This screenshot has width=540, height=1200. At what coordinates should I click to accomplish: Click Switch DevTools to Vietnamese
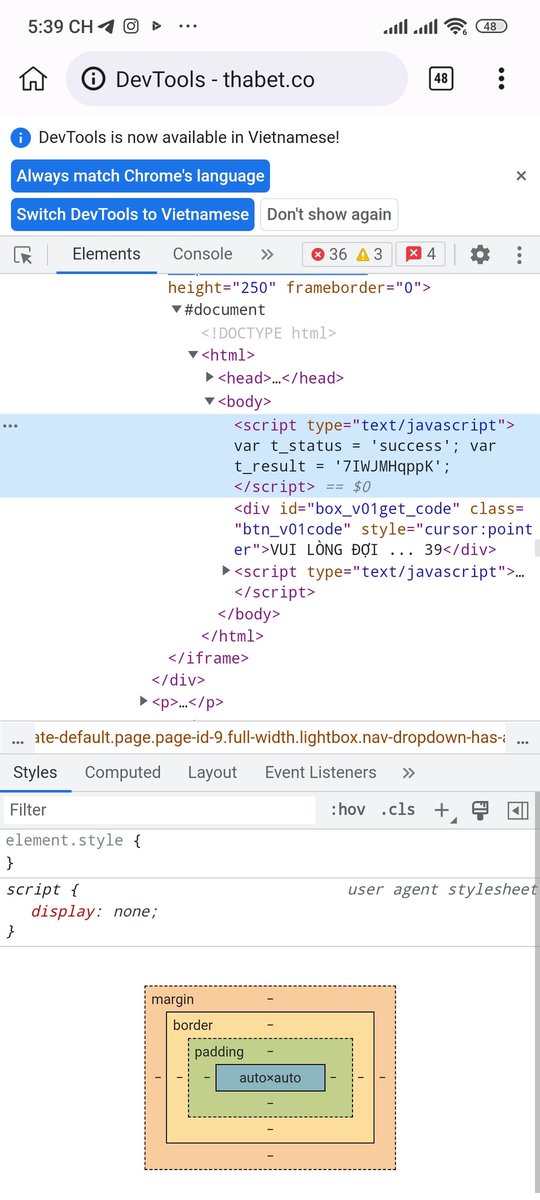tap(133, 214)
